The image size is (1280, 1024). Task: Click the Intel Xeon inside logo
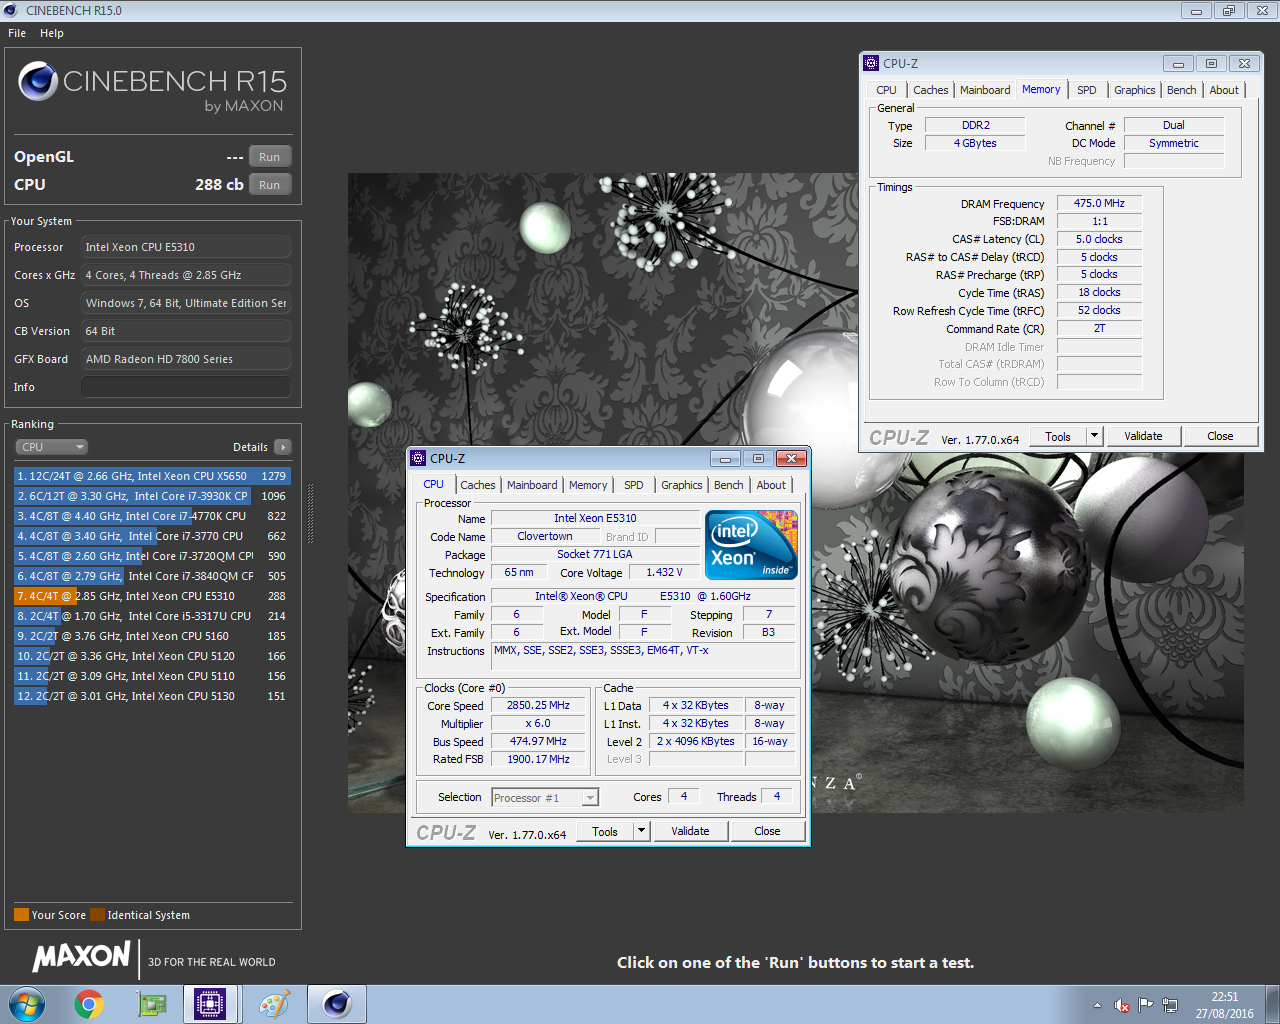click(751, 545)
